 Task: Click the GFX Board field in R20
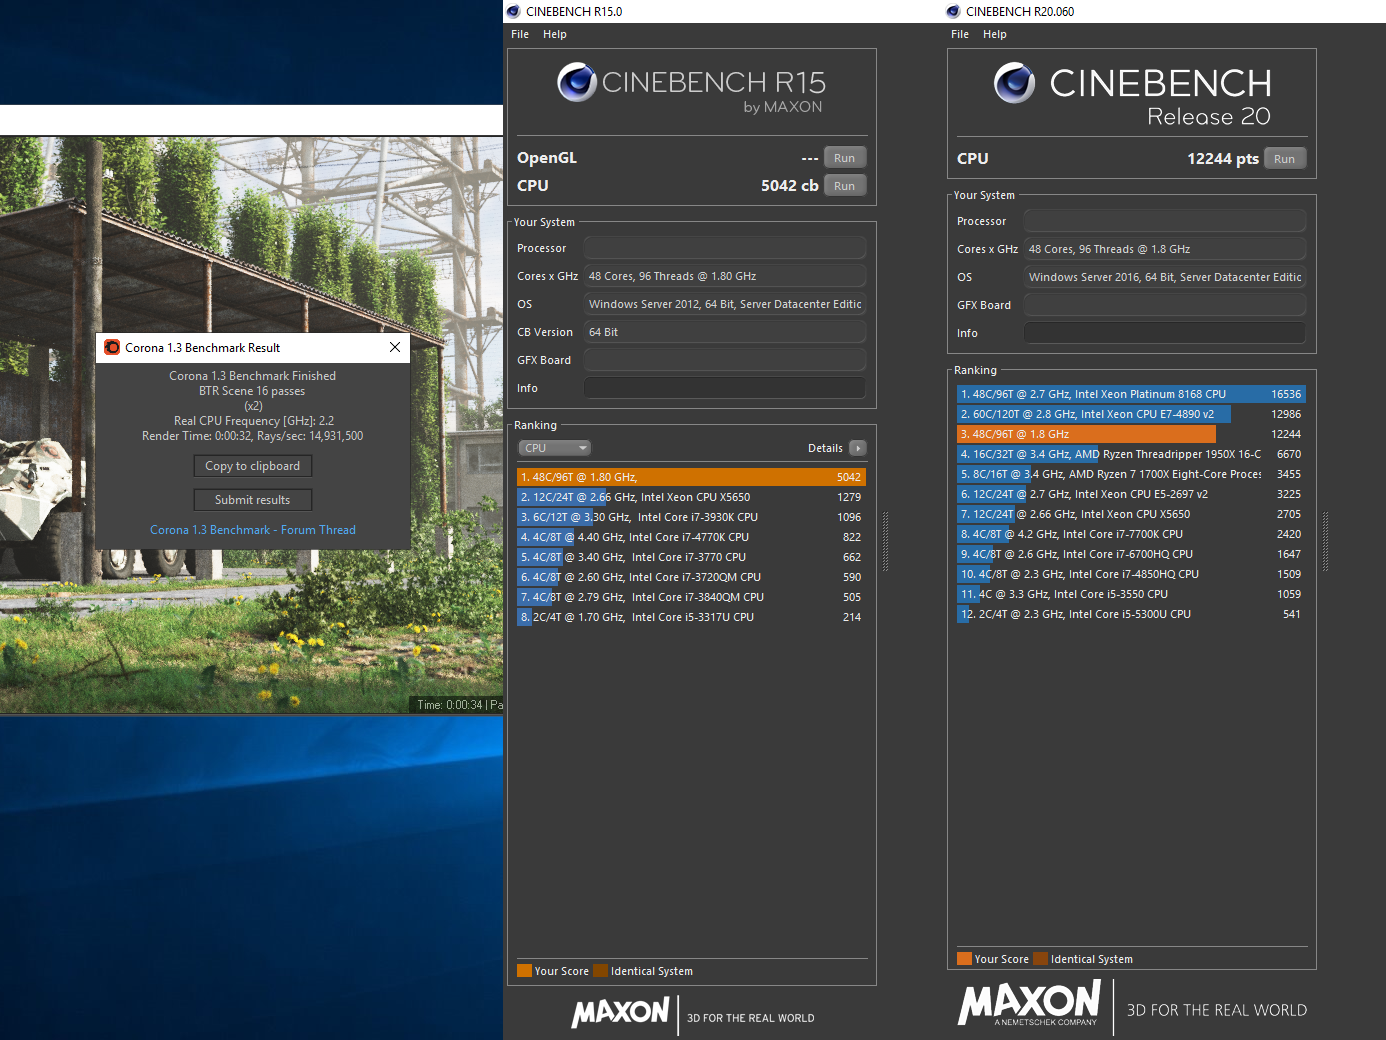pyautogui.click(x=1165, y=305)
